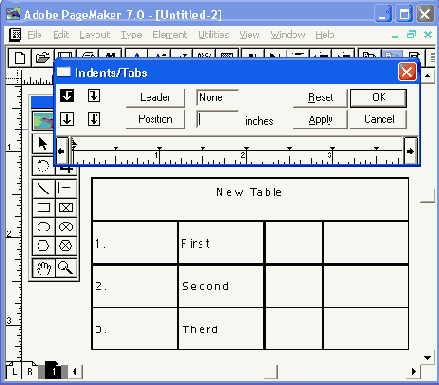Open the Utilities menu
This screenshot has height=385, width=439.
point(214,35)
